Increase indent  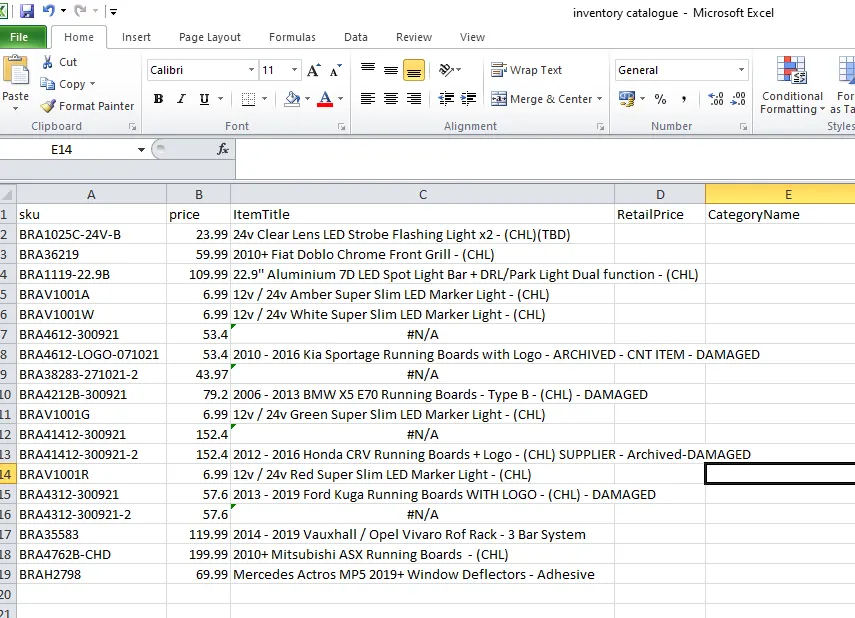[468, 99]
